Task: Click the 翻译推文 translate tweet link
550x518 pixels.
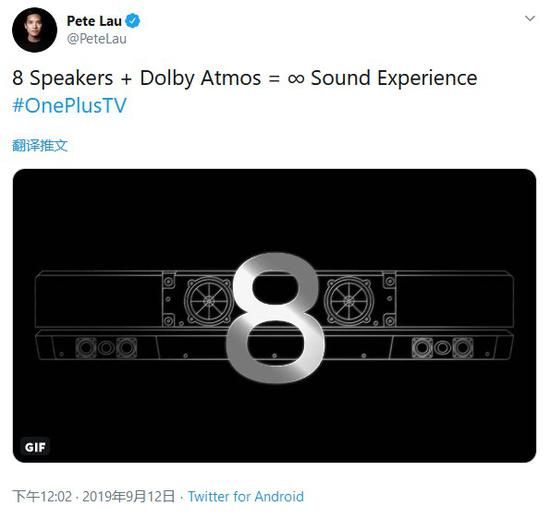Action: pyautogui.click(x=40, y=146)
